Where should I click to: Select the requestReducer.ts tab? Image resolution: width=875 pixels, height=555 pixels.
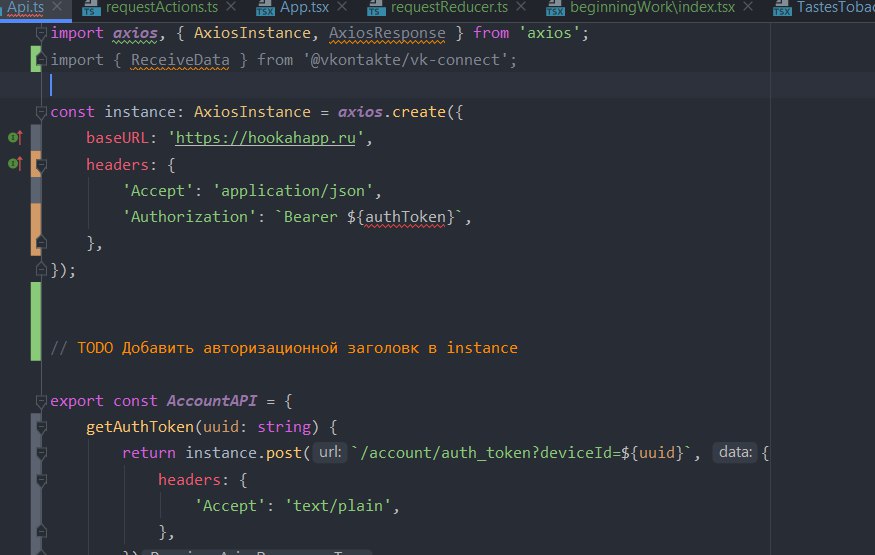click(449, 7)
